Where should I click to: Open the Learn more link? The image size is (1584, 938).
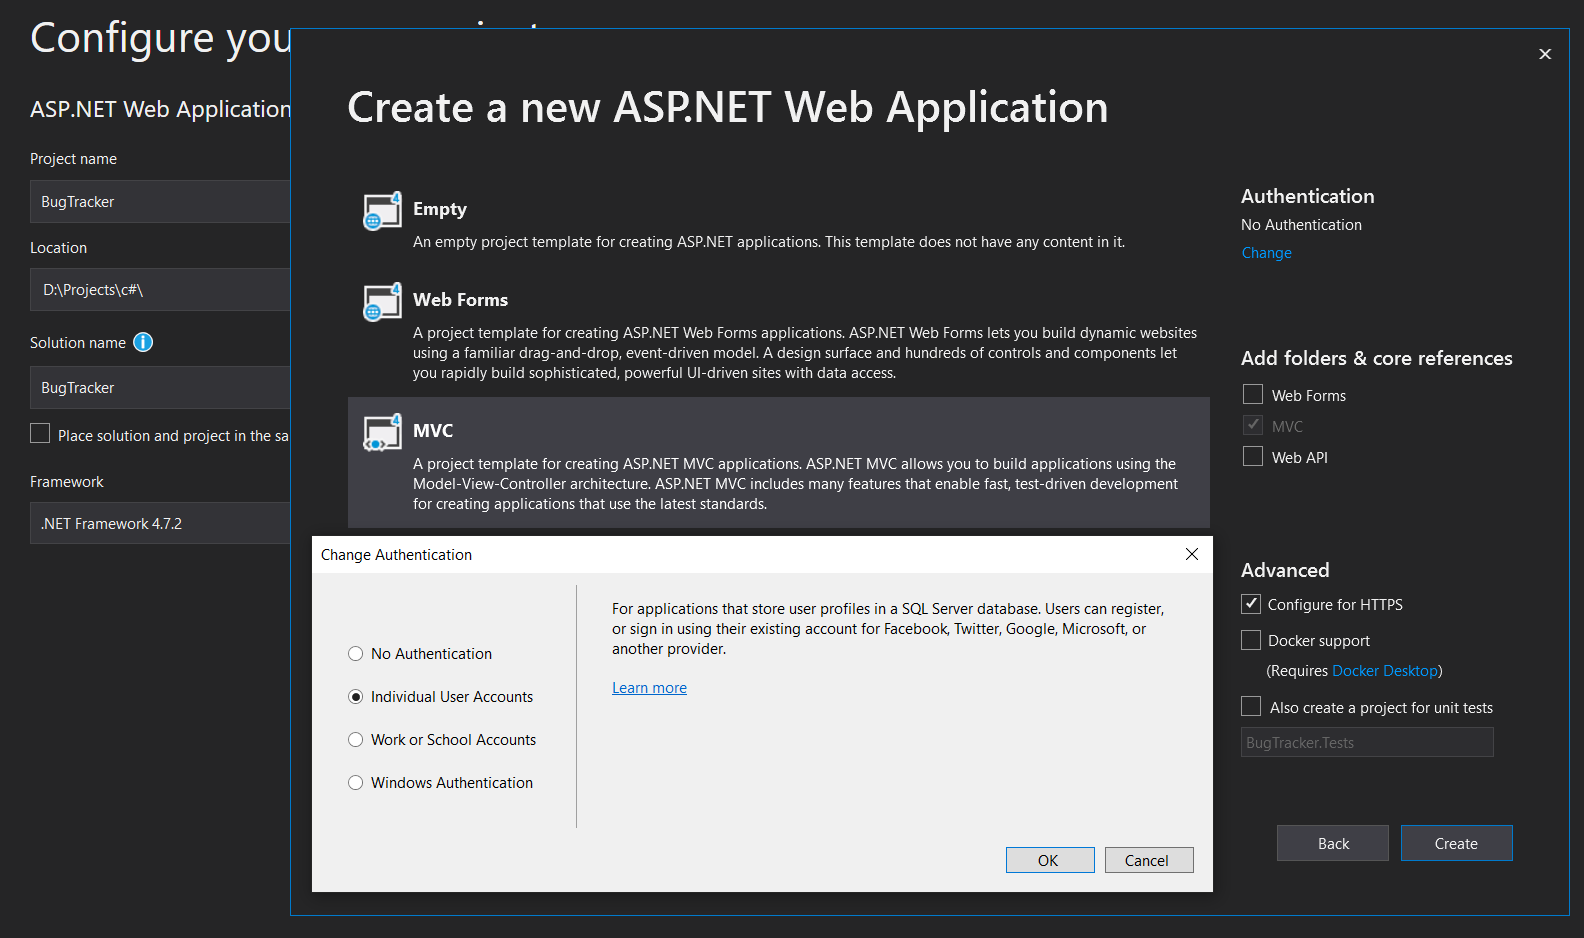649,688
